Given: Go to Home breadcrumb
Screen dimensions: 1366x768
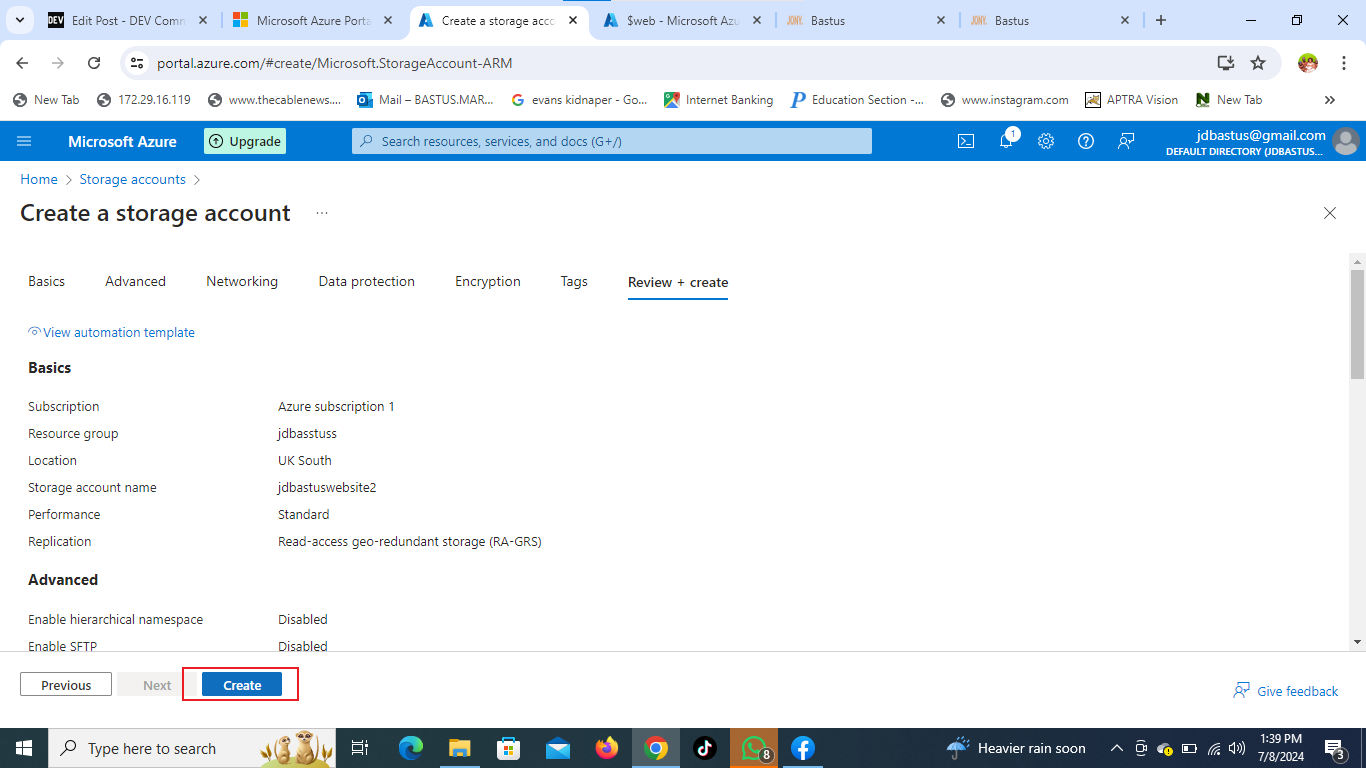Looking at the screenshot, I should 39,180.
